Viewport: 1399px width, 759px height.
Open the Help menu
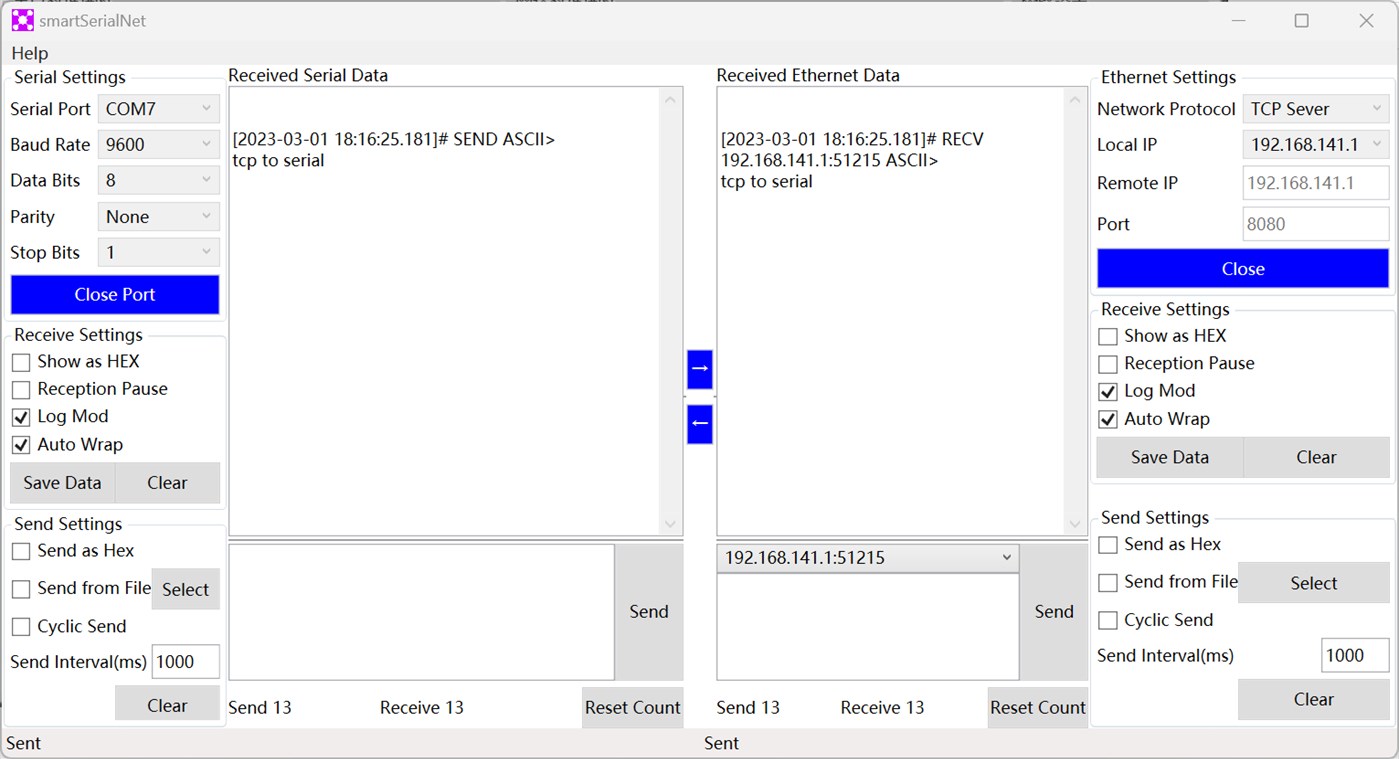(29, 53)
